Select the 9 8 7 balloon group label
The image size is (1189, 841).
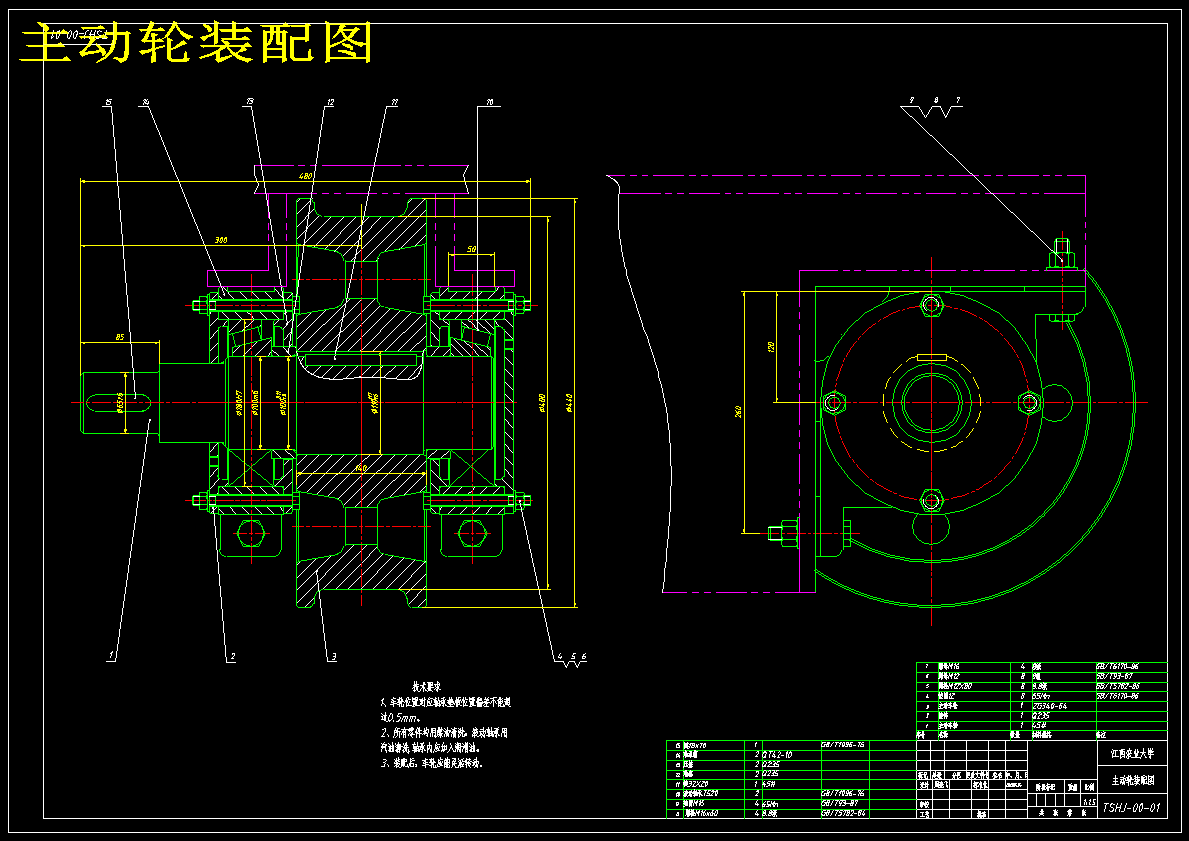[x=934, y=99]
